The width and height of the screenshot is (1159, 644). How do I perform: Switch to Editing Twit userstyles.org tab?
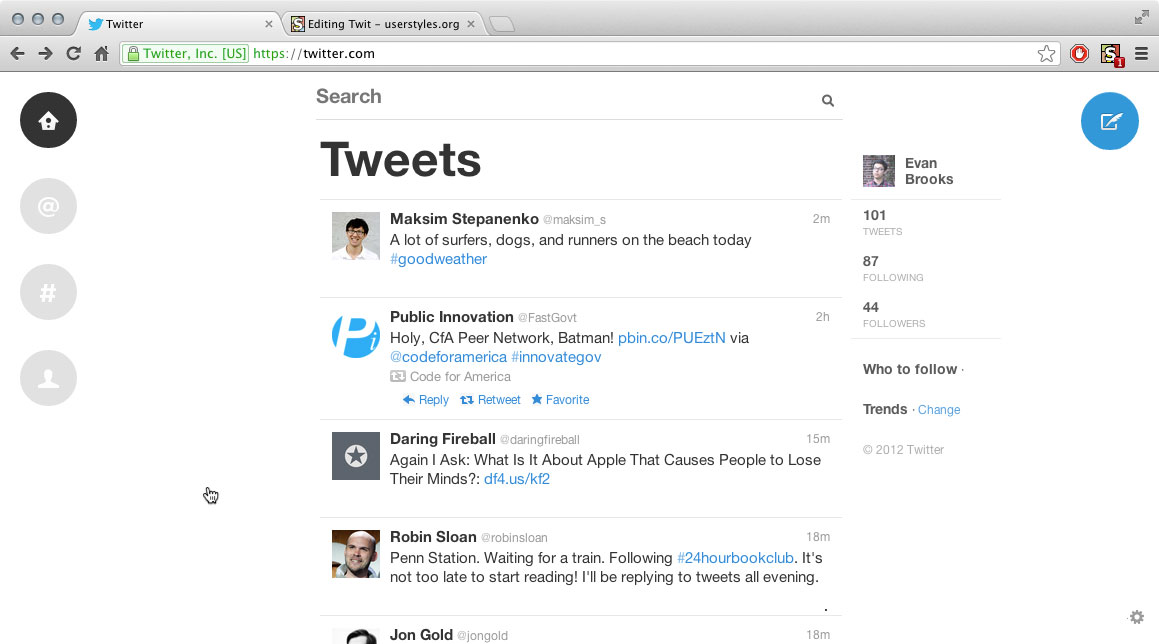[x=383, y=24]
